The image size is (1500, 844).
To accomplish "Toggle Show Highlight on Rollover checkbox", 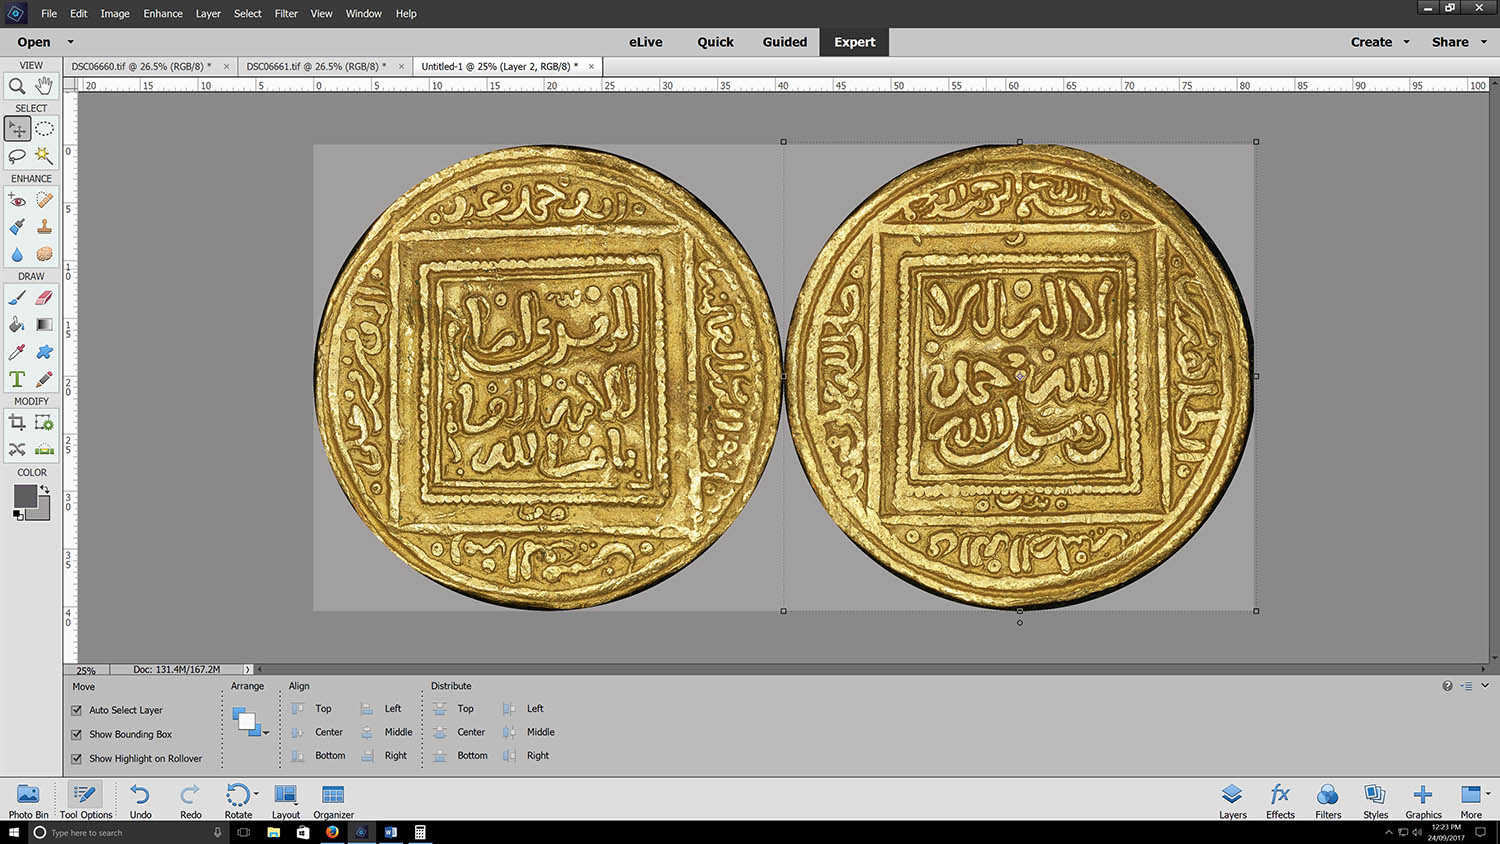I will [77, 758].
